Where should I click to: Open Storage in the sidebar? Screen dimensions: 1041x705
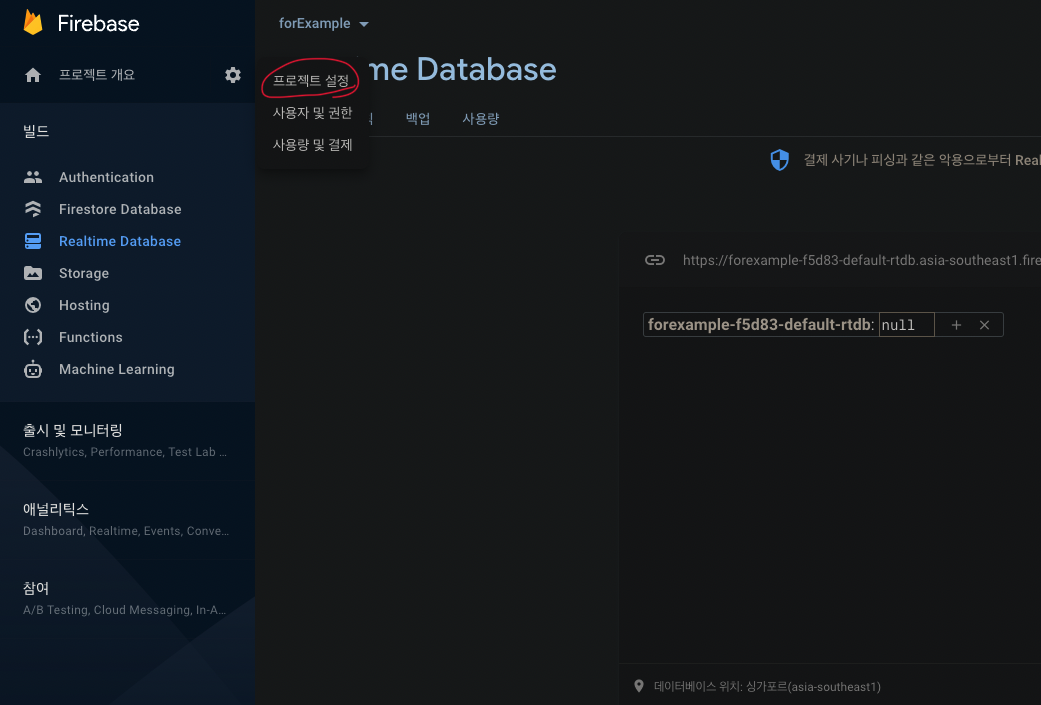tap(84, 274)
